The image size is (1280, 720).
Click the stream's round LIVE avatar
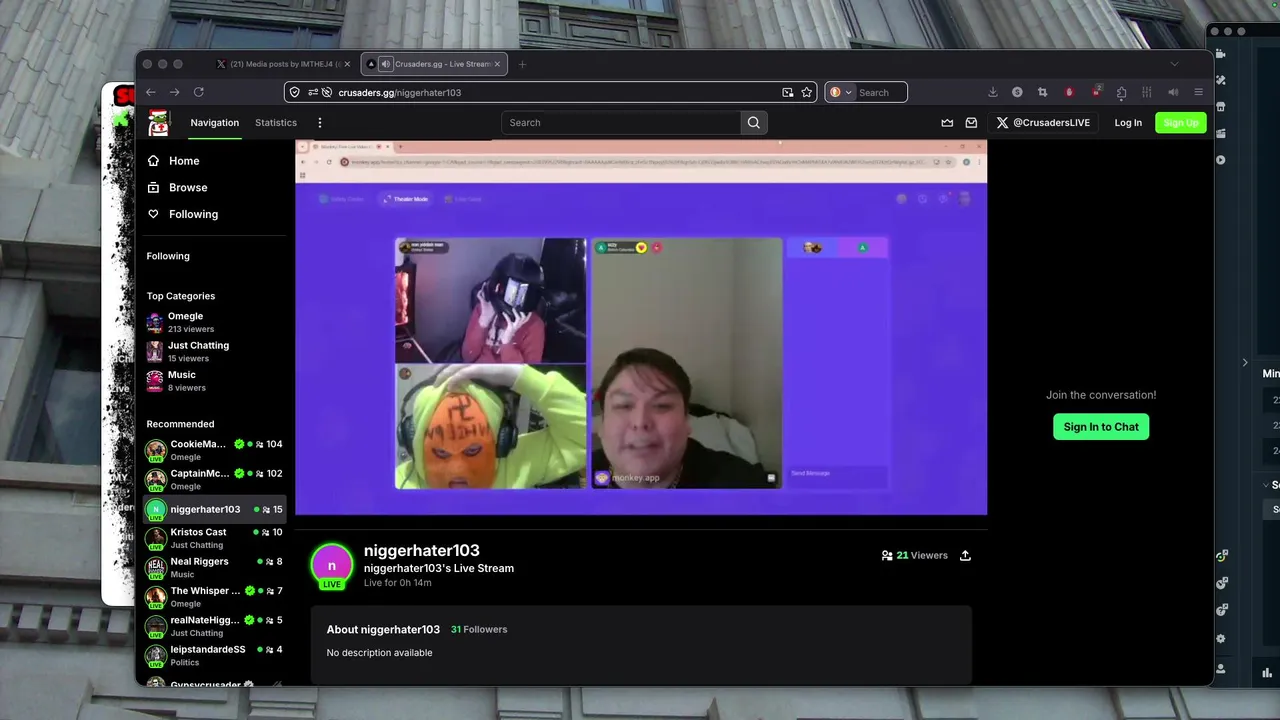(332, 566)
